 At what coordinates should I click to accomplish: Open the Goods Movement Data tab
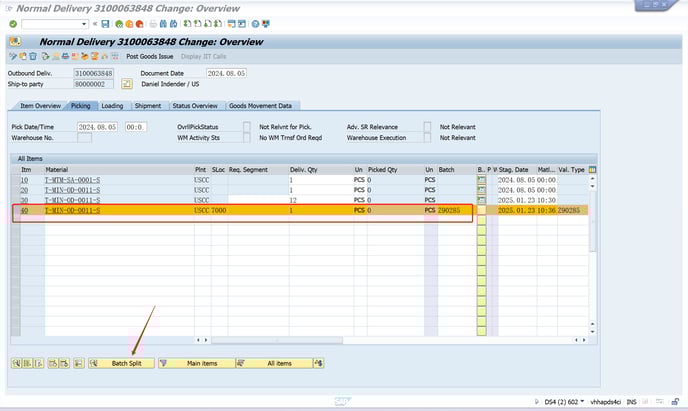point(262,105)
